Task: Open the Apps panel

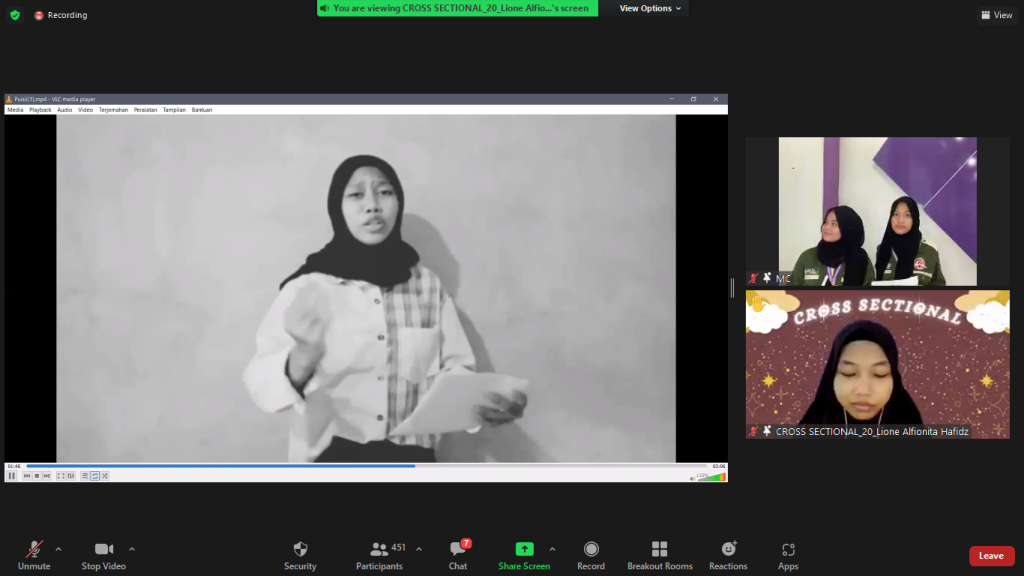Action: pos(788,549)
